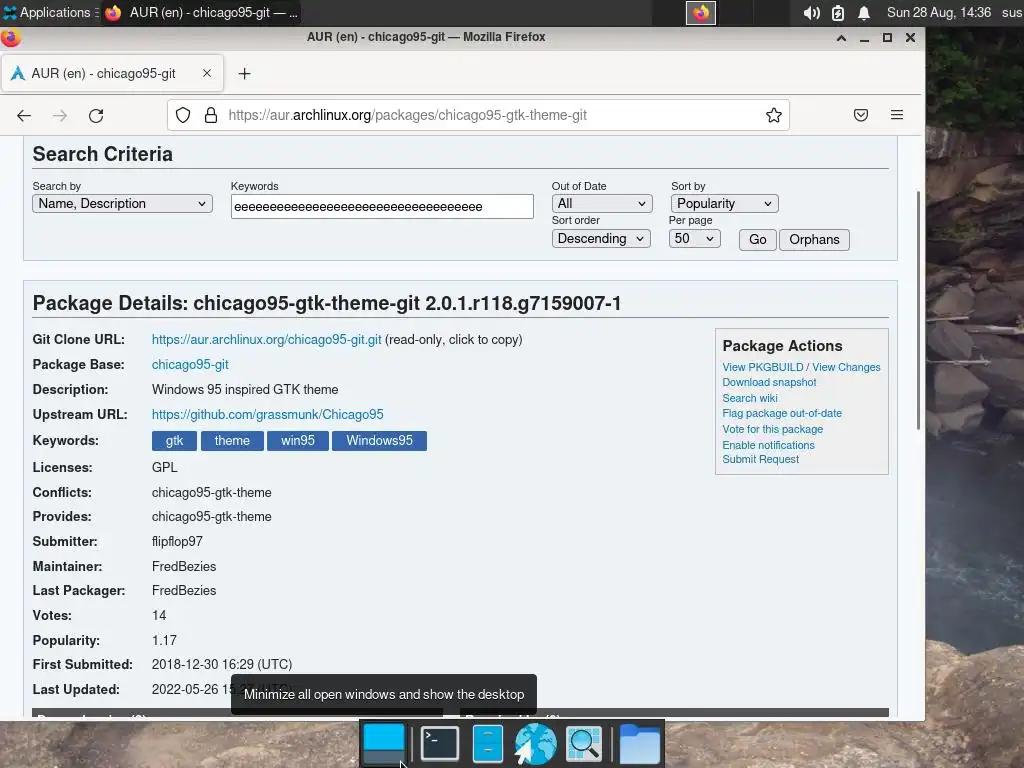Image resolution: width=1024 pixels, height=768 pixels.
Task: Open a new tab with plus button
Action: click(244, 74)
